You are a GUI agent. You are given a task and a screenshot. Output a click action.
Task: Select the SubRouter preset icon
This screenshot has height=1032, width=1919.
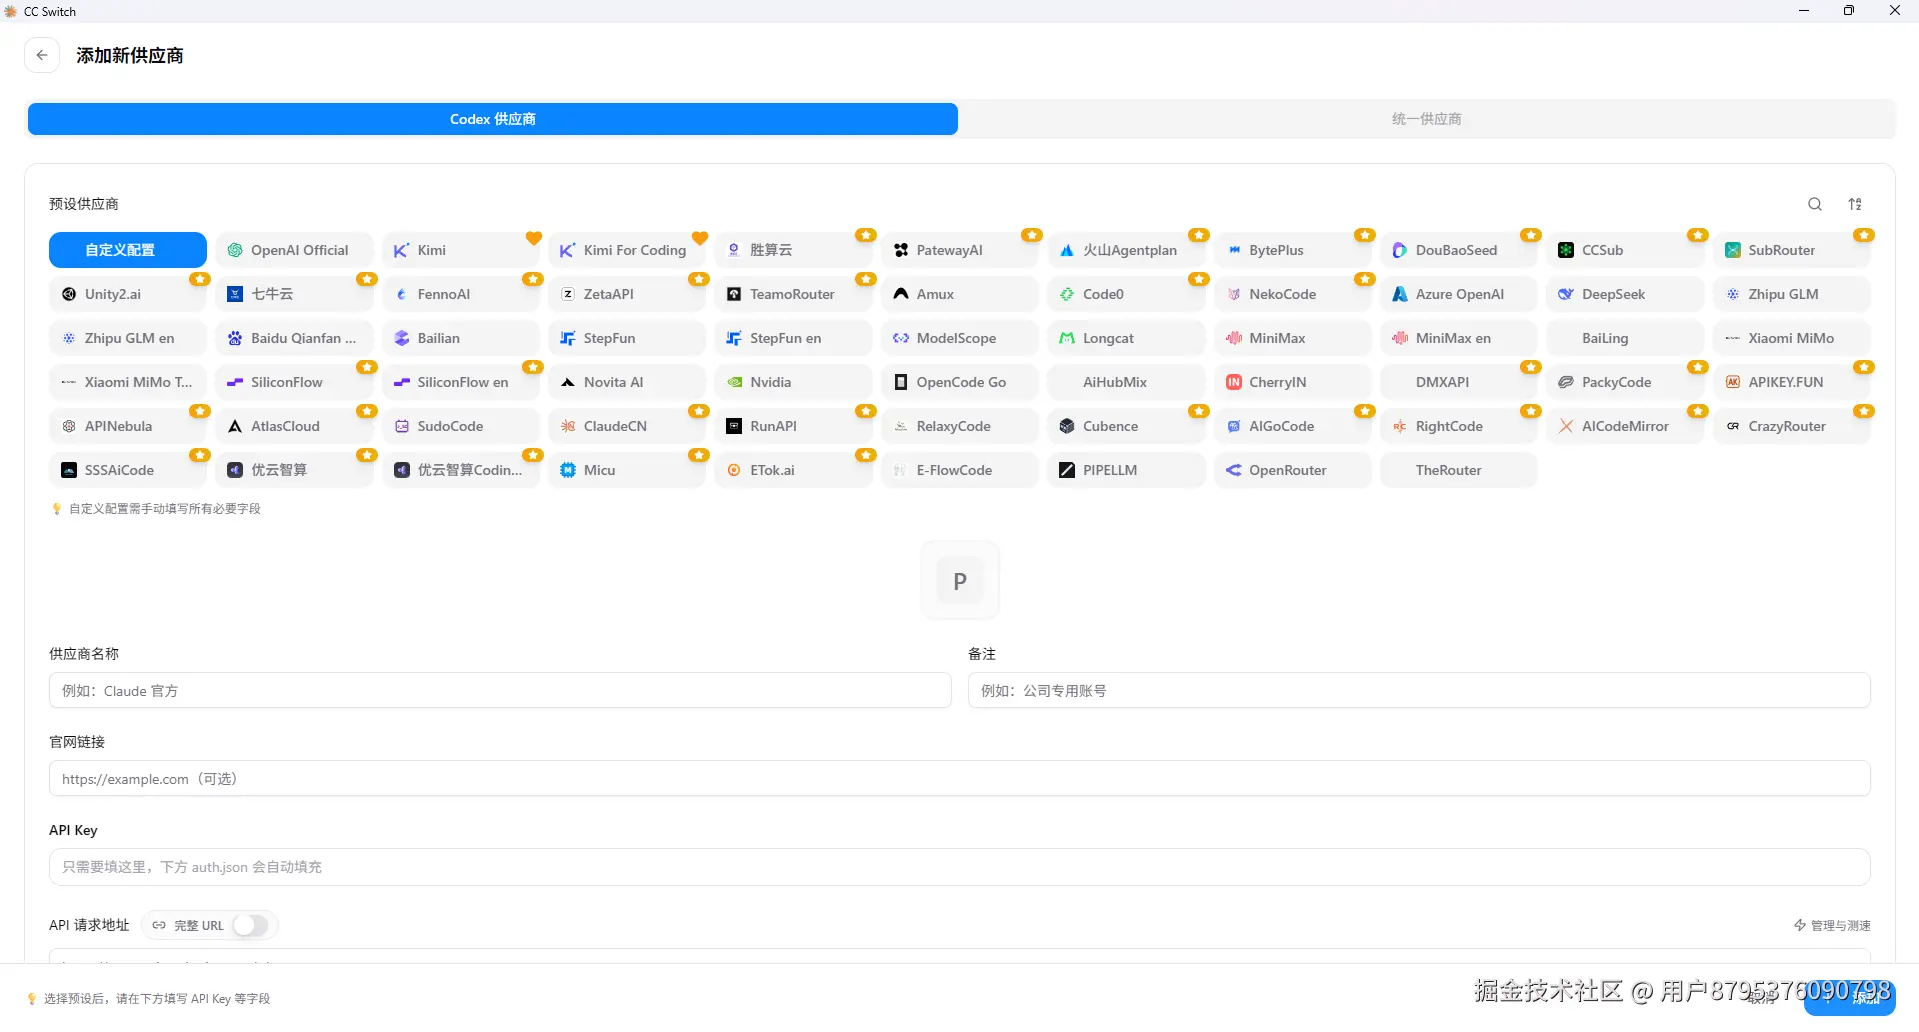click(1733, 250)
